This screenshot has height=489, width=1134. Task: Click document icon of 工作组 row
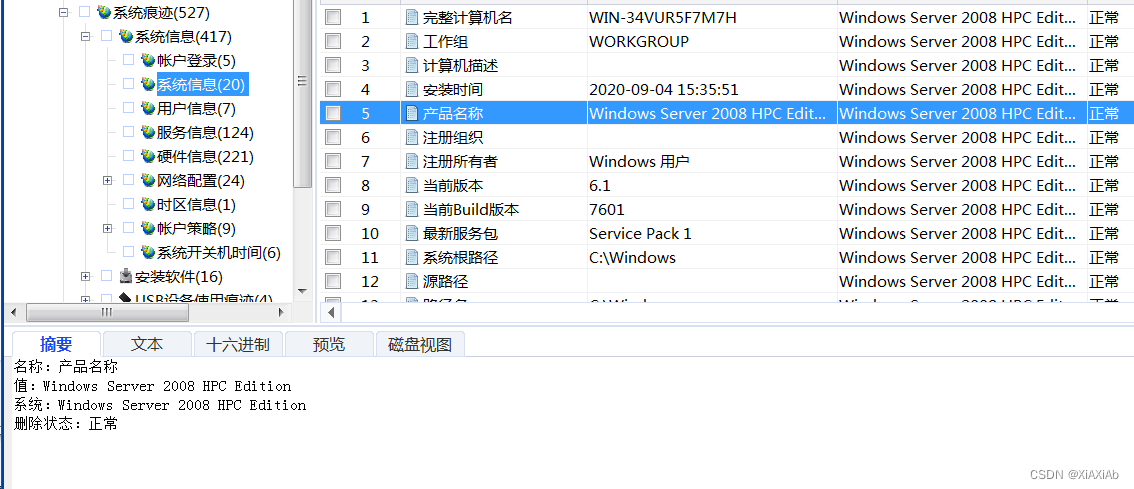tap(412, 41)
